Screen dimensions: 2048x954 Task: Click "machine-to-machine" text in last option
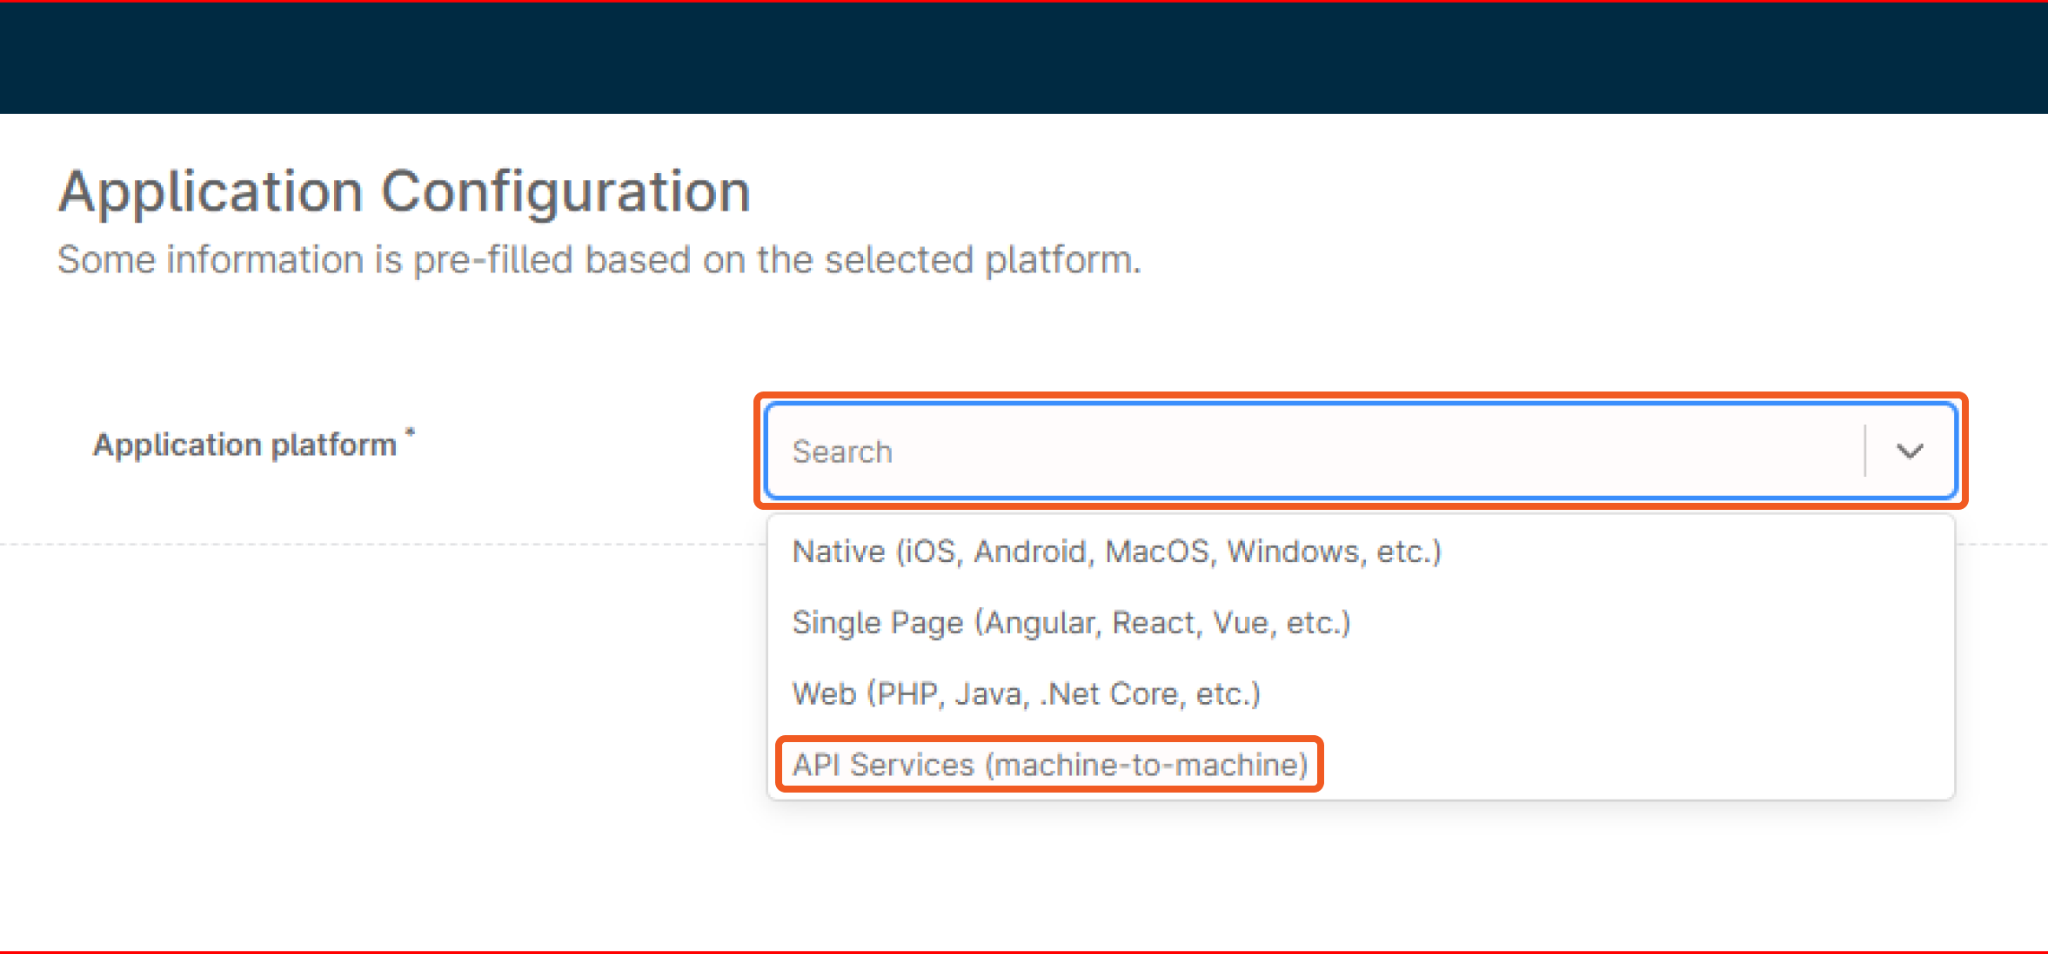click(x=1148, y=765)
